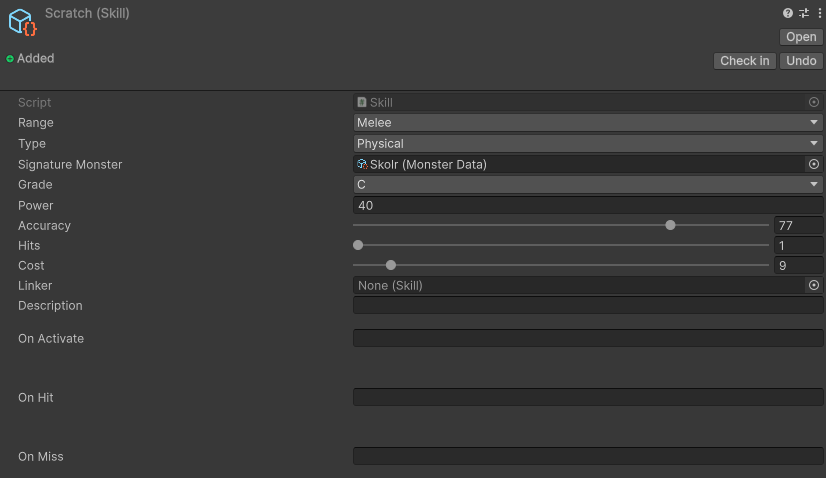Click the Skolr monster data icon
Viewport: 826px width, 478px height.
(362, 164)
